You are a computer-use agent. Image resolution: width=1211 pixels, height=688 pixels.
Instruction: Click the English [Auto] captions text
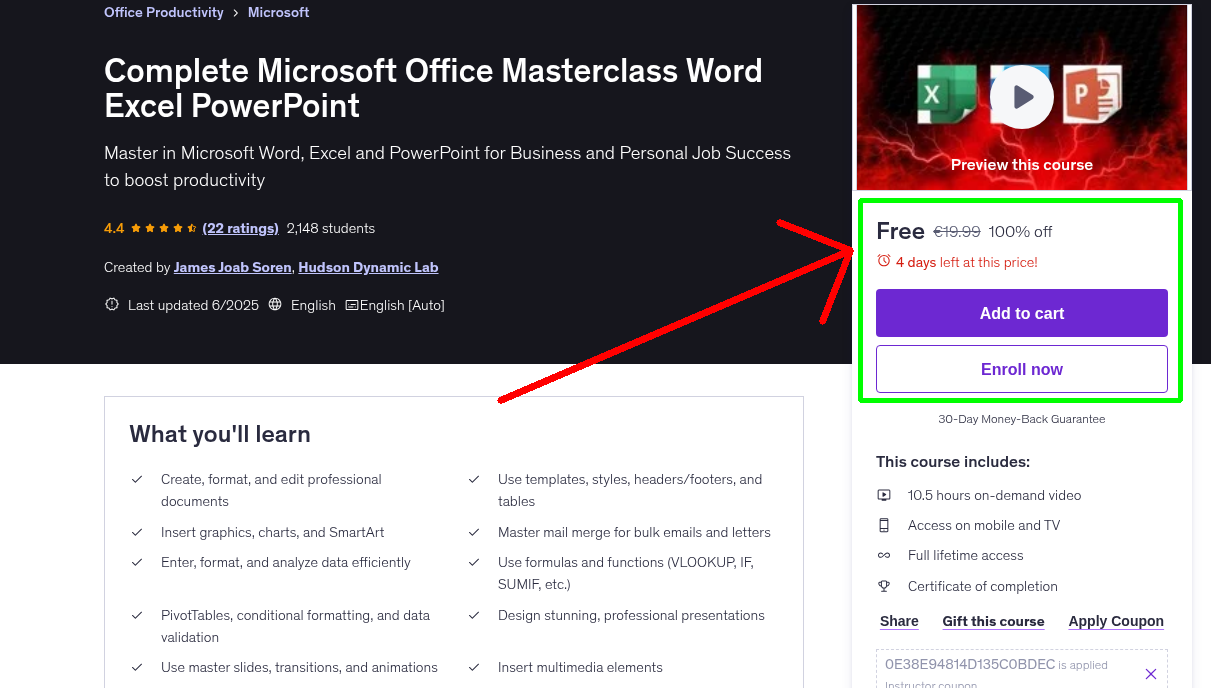click(x=402, y=305)
